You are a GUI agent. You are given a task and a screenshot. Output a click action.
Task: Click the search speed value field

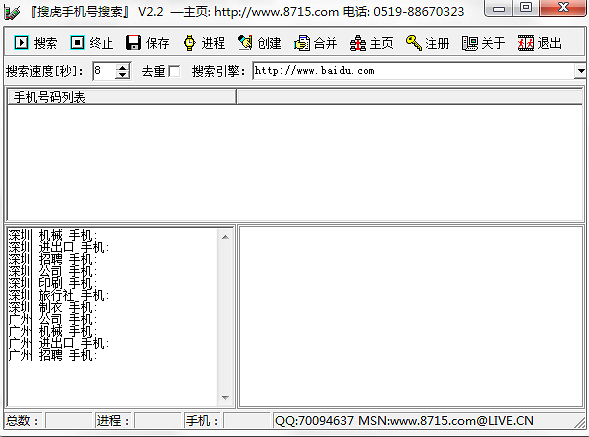(104, 71)
